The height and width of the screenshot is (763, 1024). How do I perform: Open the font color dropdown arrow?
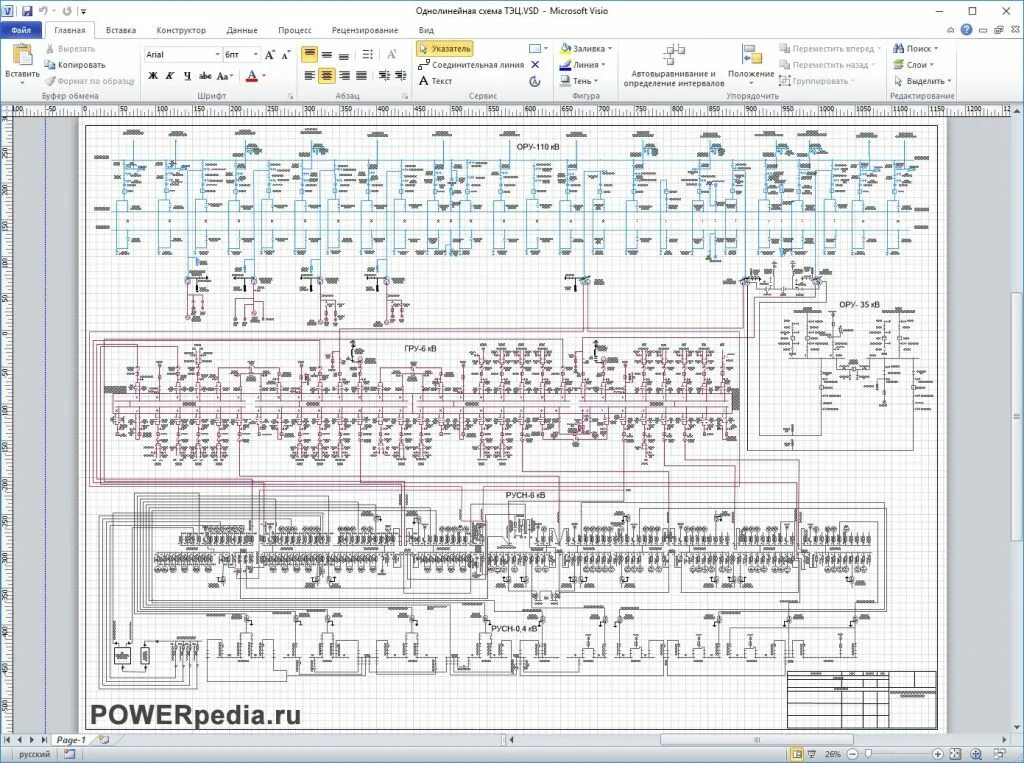coord(264,76)
